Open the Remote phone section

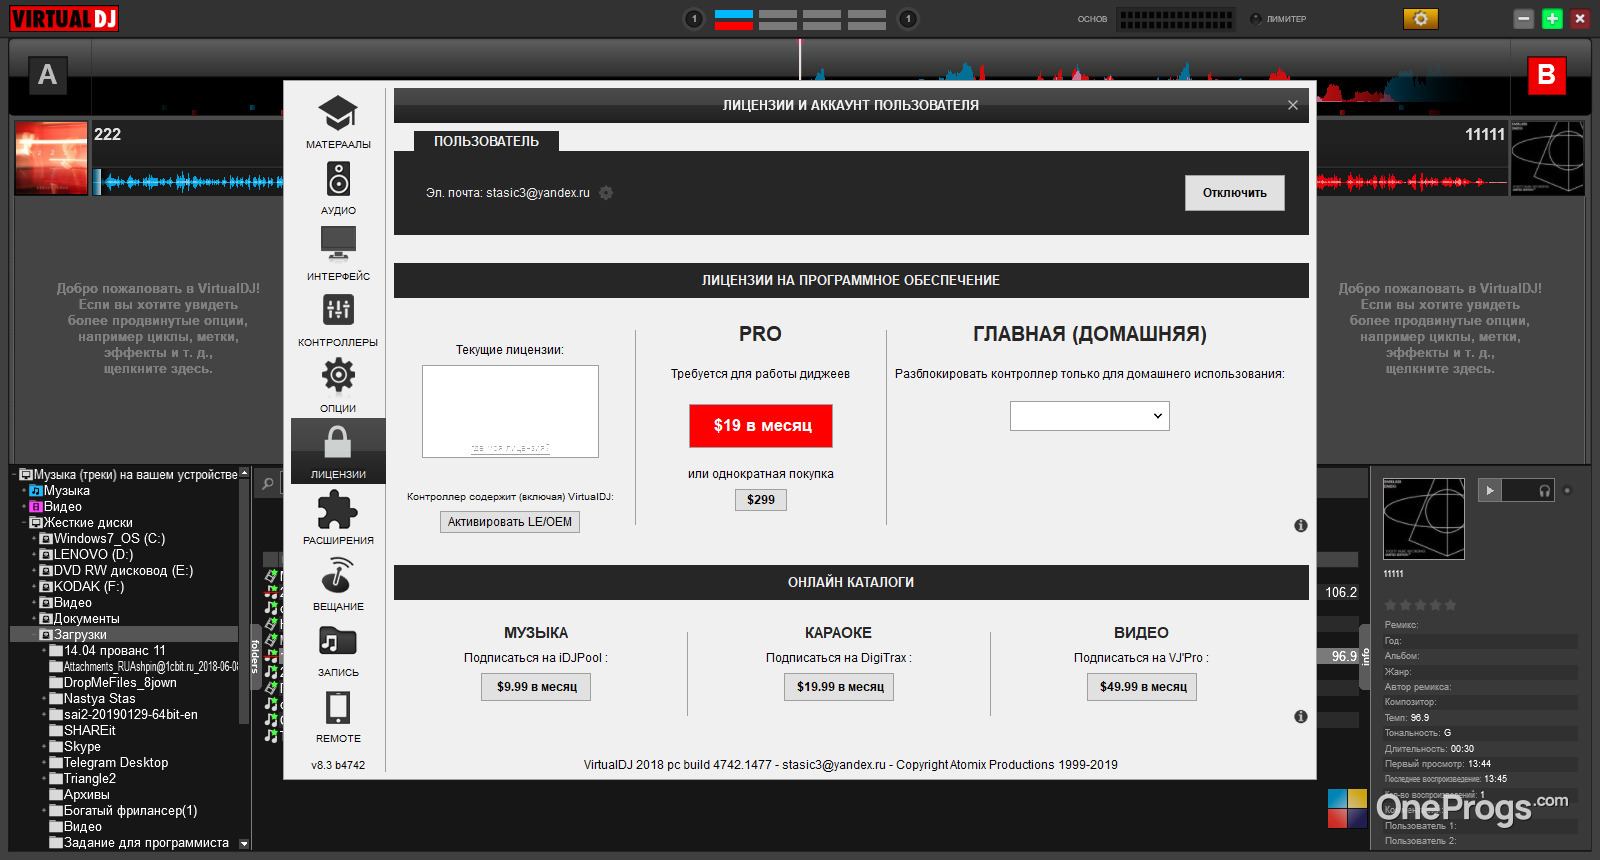coord(338,715)
